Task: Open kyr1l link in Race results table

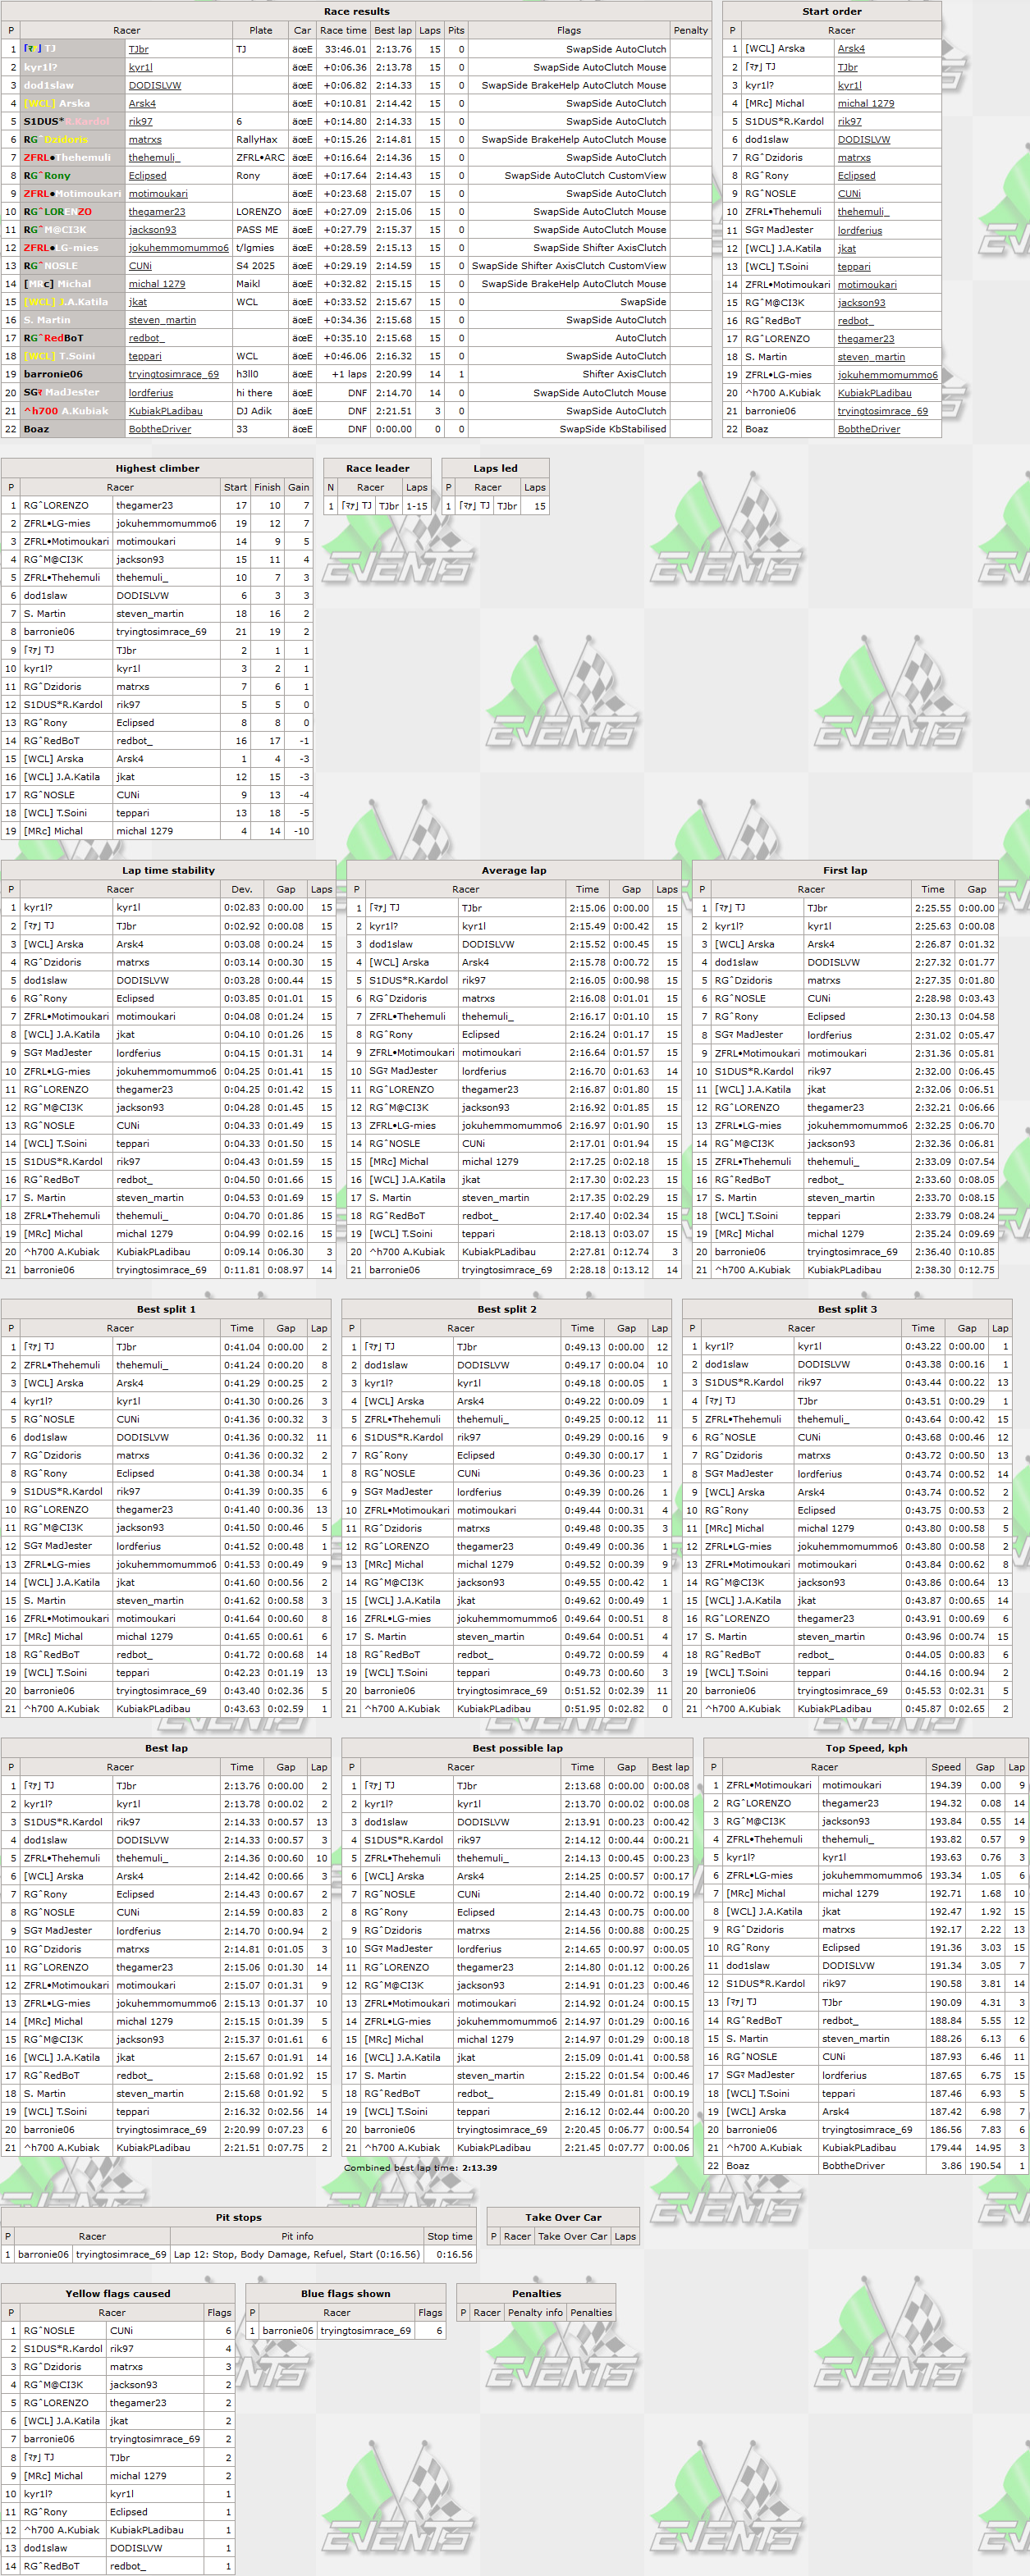Action: [140, 67]
